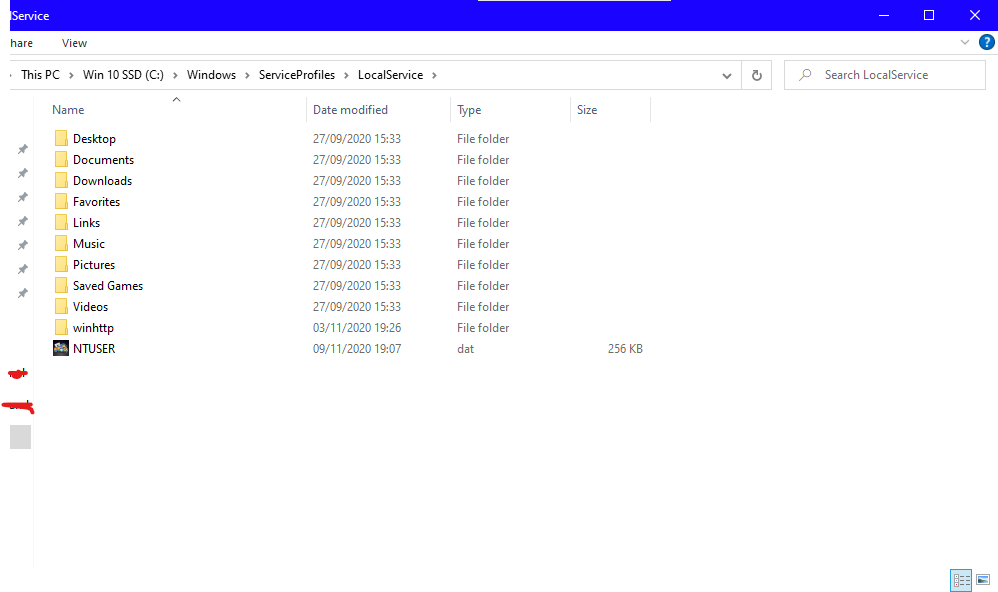Screen dimensions: 998x592
Task: Select the Favorites folder name
Action: pos(96,202)
